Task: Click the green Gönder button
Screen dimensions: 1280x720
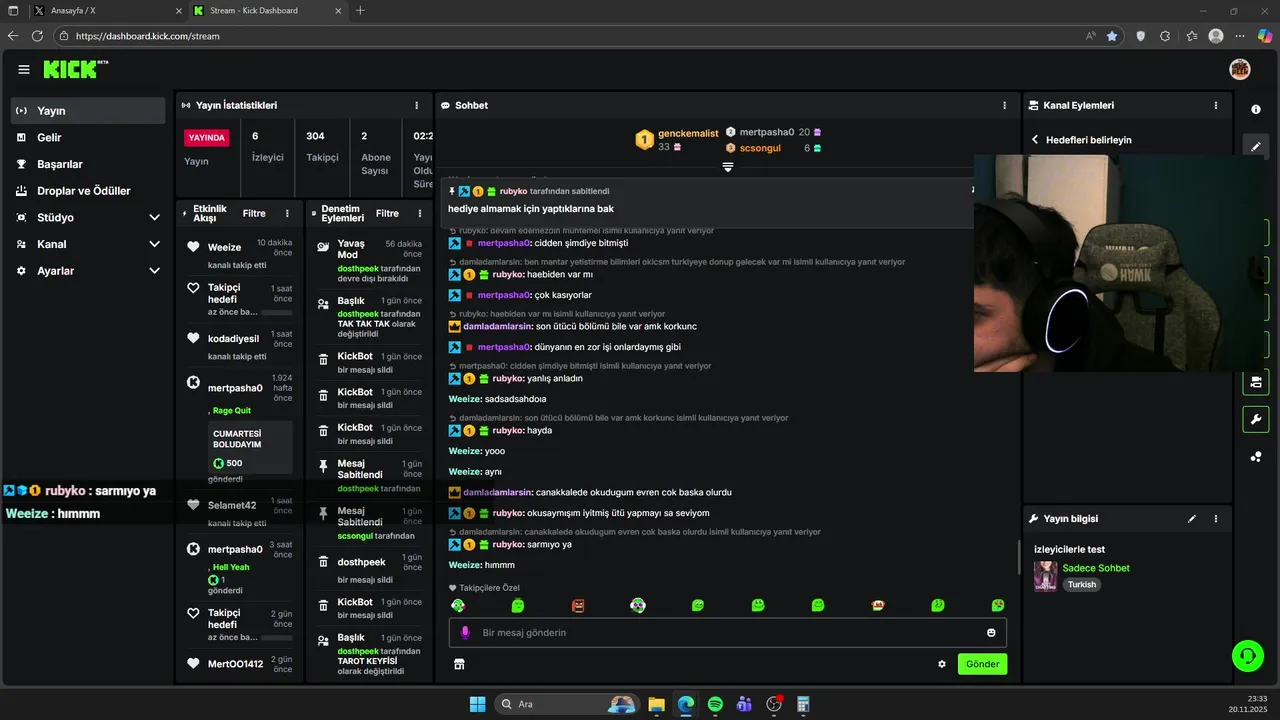Action: [x=982, y=664]
